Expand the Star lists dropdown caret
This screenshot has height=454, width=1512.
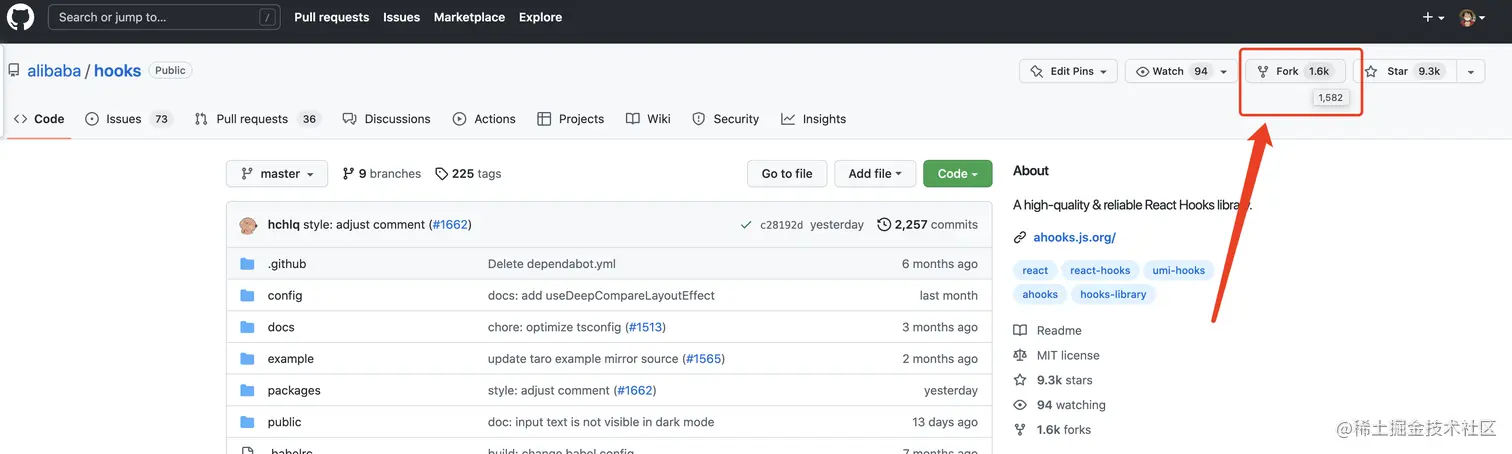click(1470, 71)
